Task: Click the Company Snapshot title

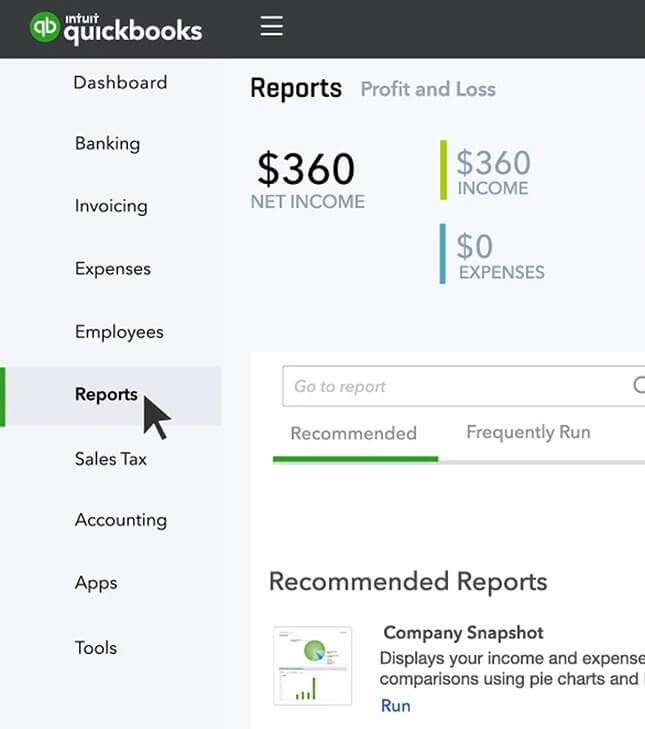Action: tap(463, 633)
